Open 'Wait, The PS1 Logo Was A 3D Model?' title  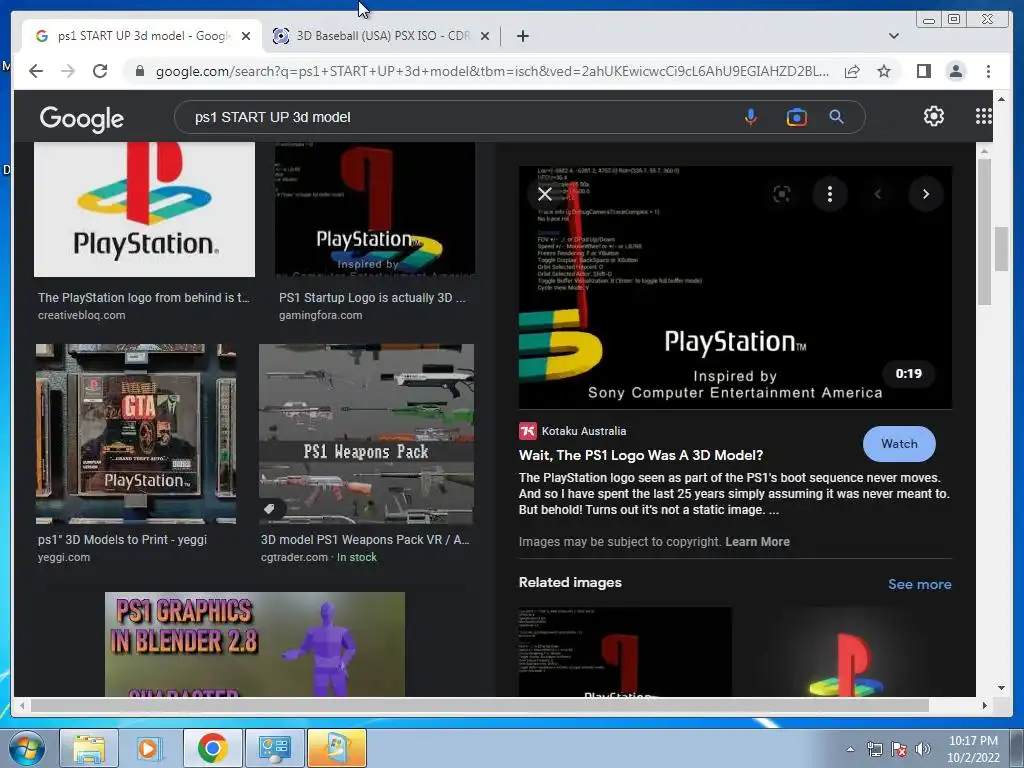[641, 455]
